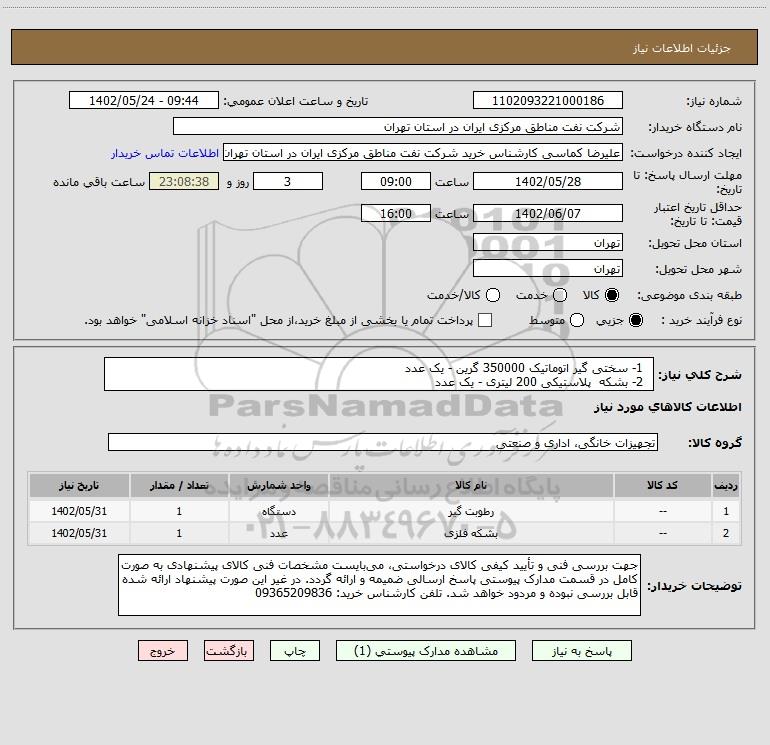Click the رطوبت گیر item name cell
The height and width of the screenshot is (745, 770).
tap(470, 511)
